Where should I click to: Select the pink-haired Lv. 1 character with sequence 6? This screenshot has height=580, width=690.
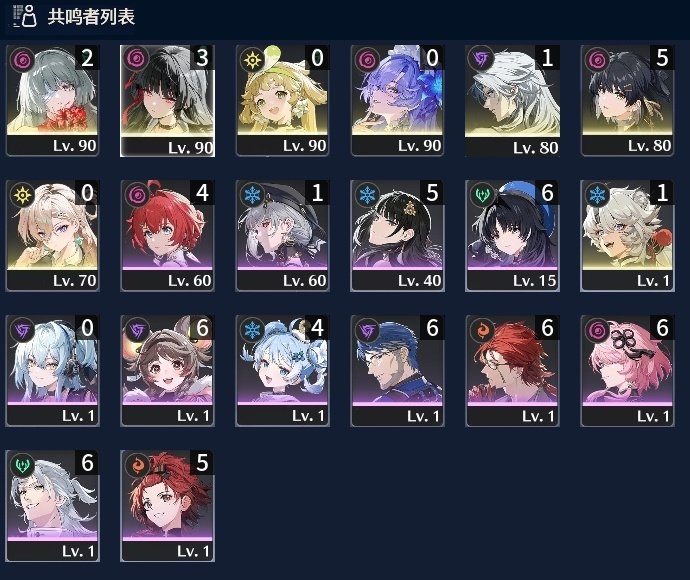click(627, 371)
